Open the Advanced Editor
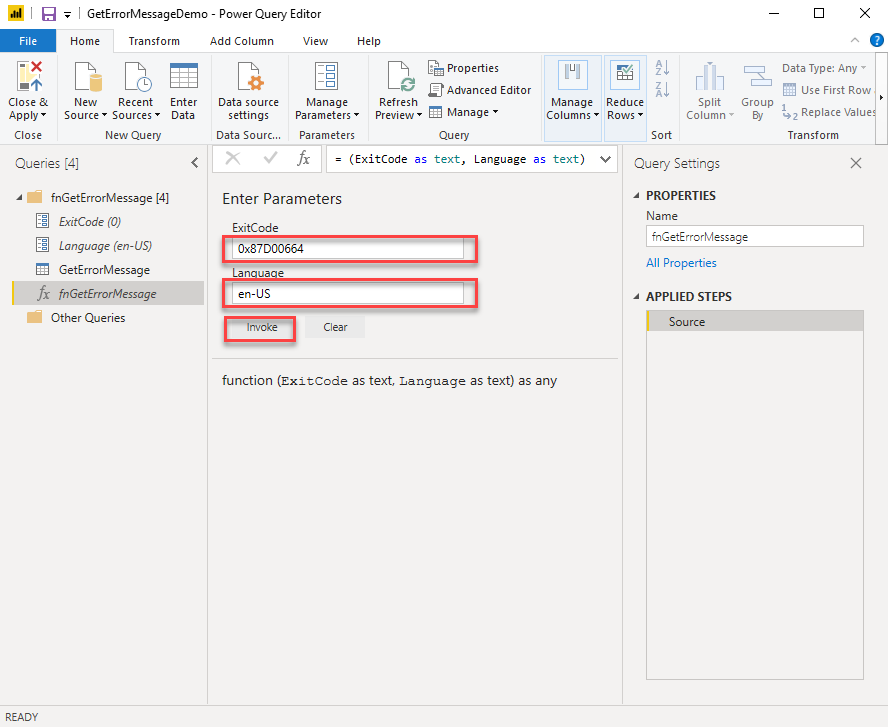Image resolution: width=888 pixels, height=727 pixels. [480, 90]
